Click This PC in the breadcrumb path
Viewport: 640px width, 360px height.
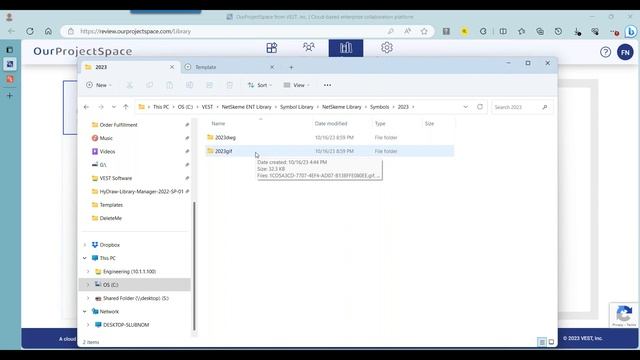tap(161, 107)
